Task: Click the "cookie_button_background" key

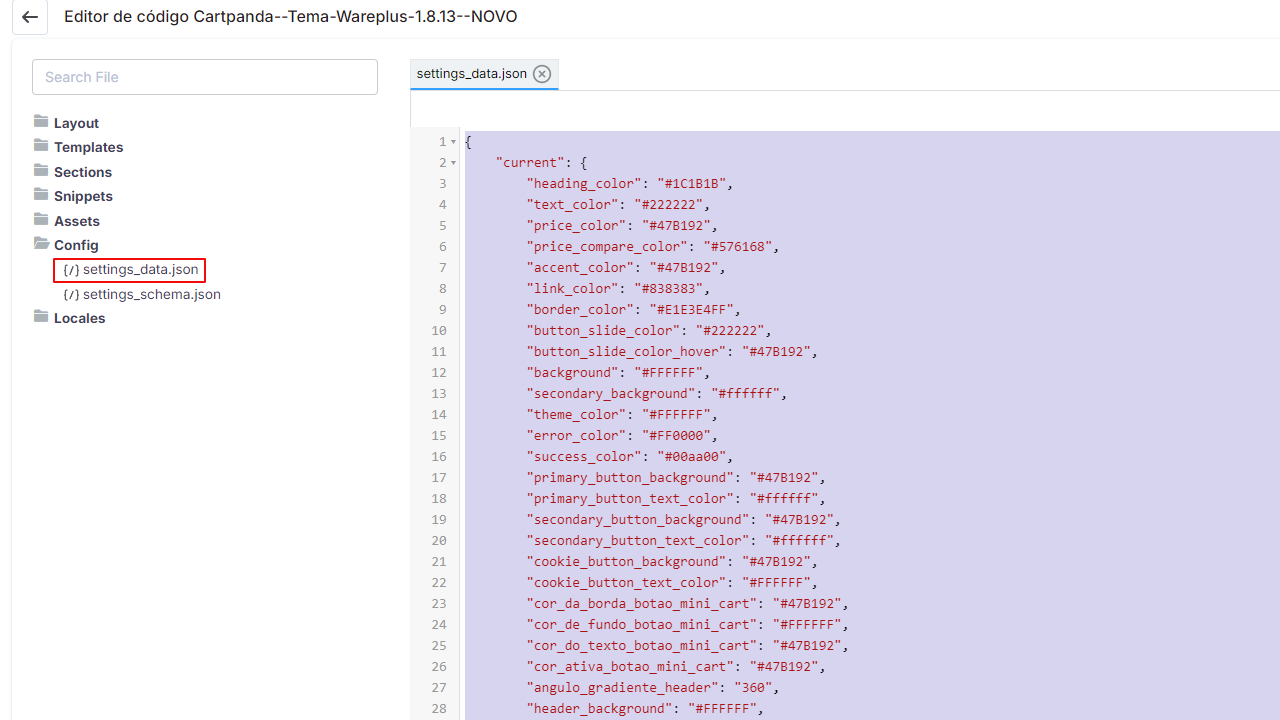Action: coord(625,561)
